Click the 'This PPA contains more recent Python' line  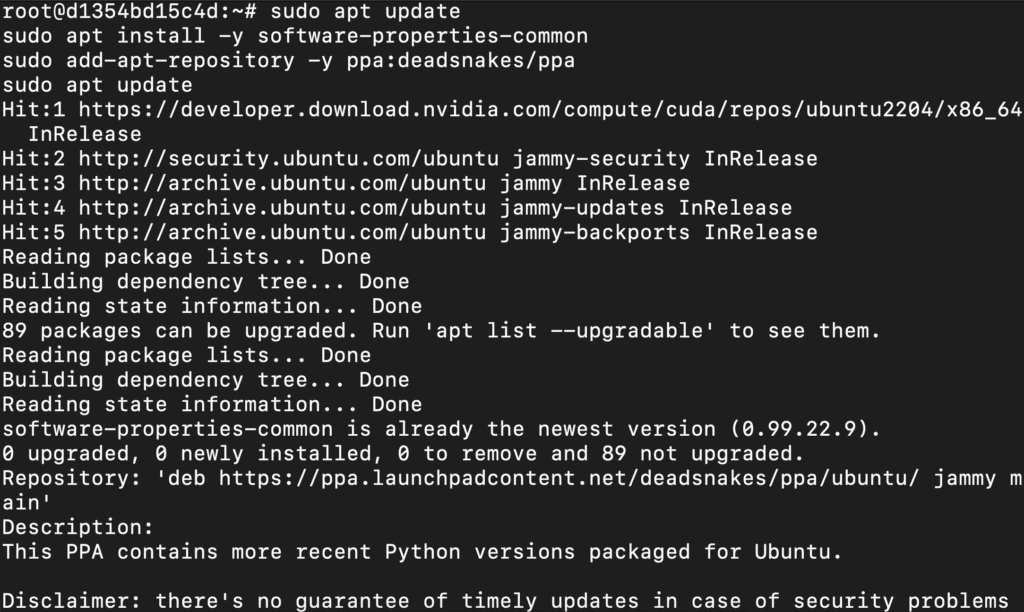pos(422,552)
